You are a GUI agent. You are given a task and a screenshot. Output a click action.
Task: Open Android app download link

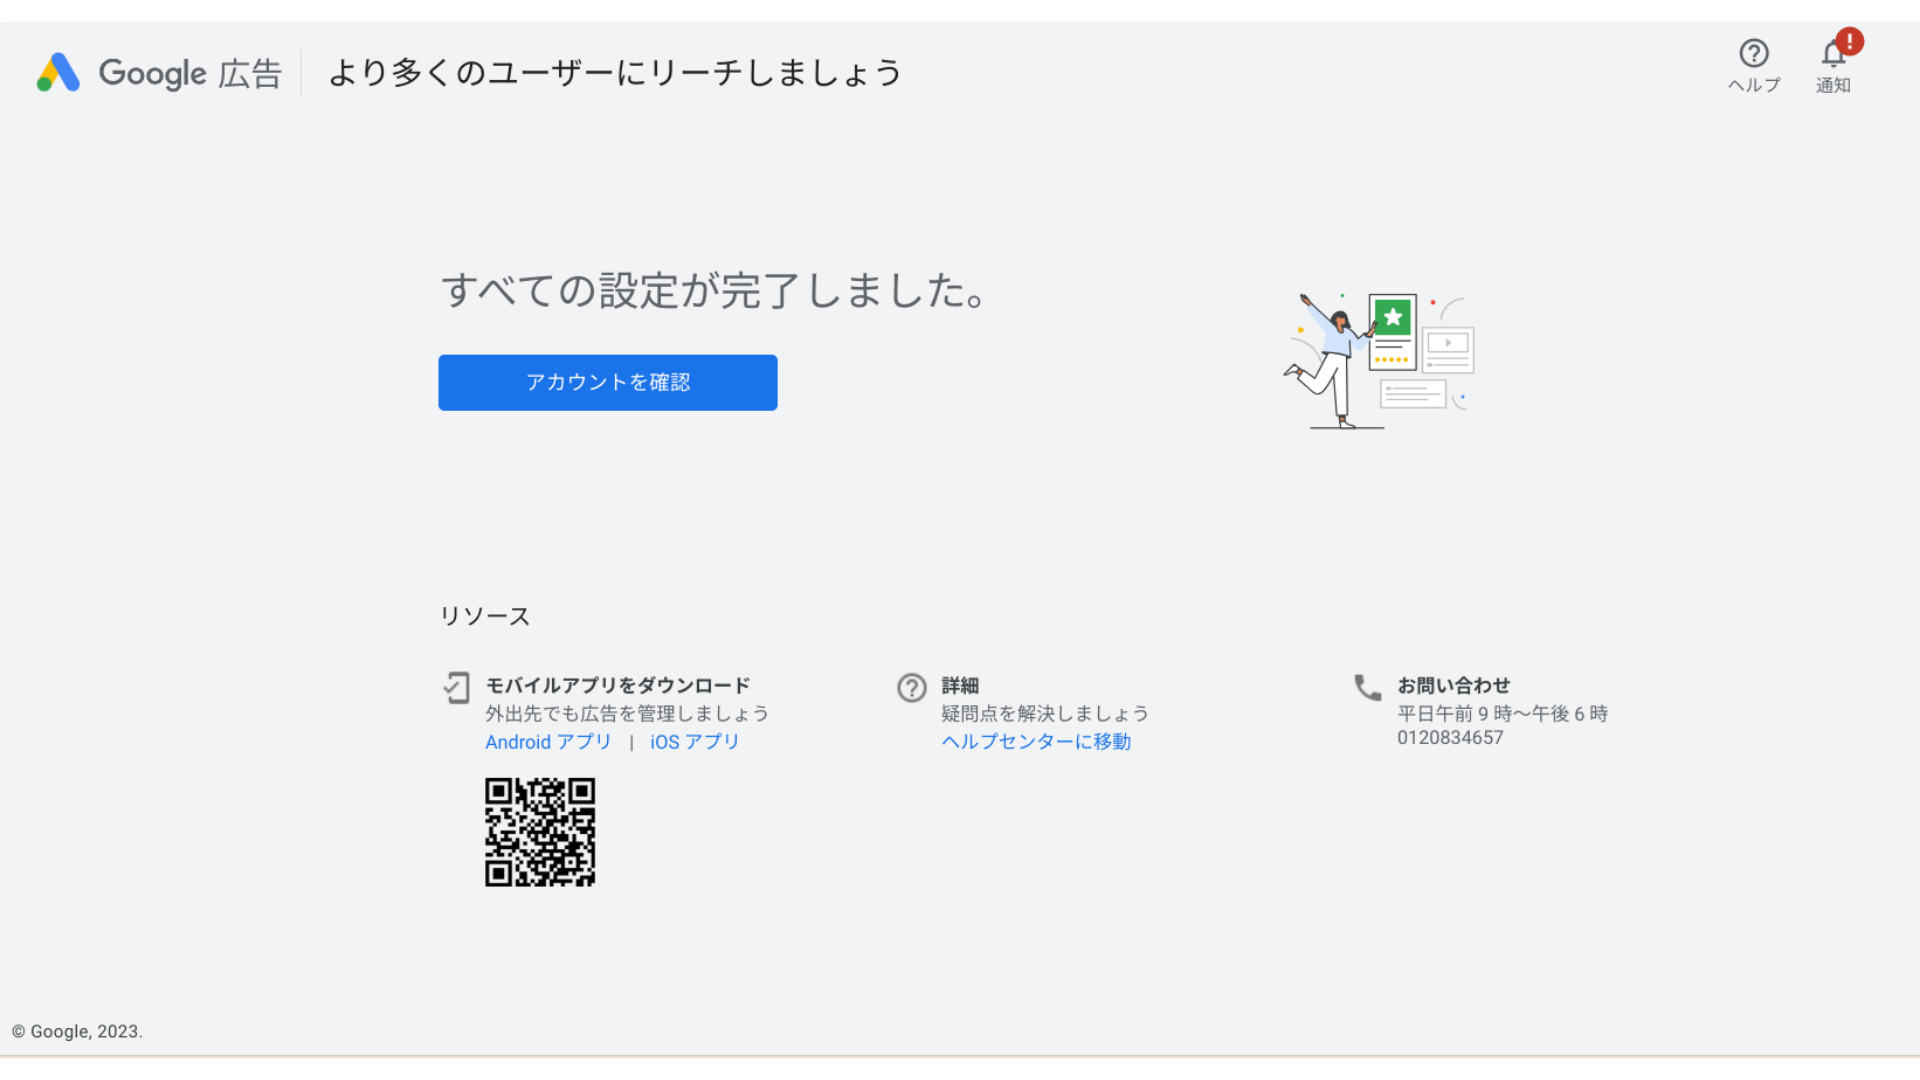546,741
